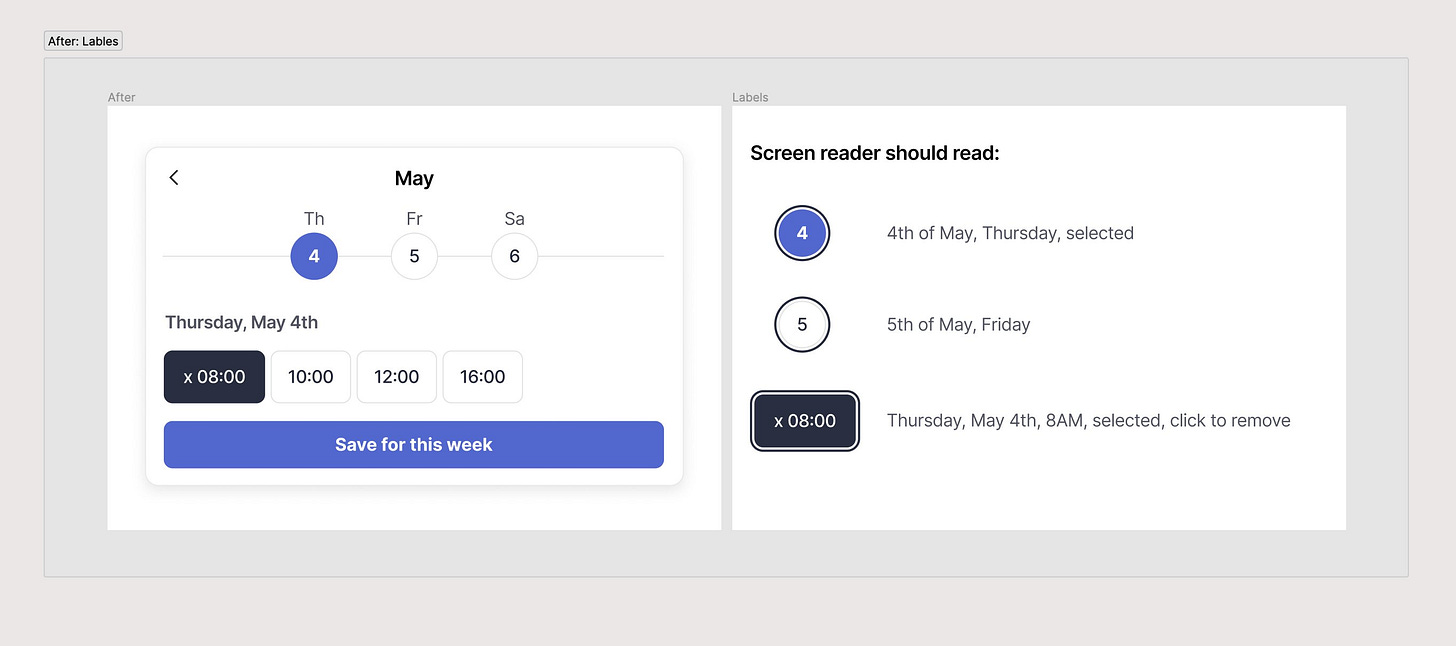This screenshot has height=646, width=1456.
Task: Select day 5 under Fr column
Action: pos(414,256)
